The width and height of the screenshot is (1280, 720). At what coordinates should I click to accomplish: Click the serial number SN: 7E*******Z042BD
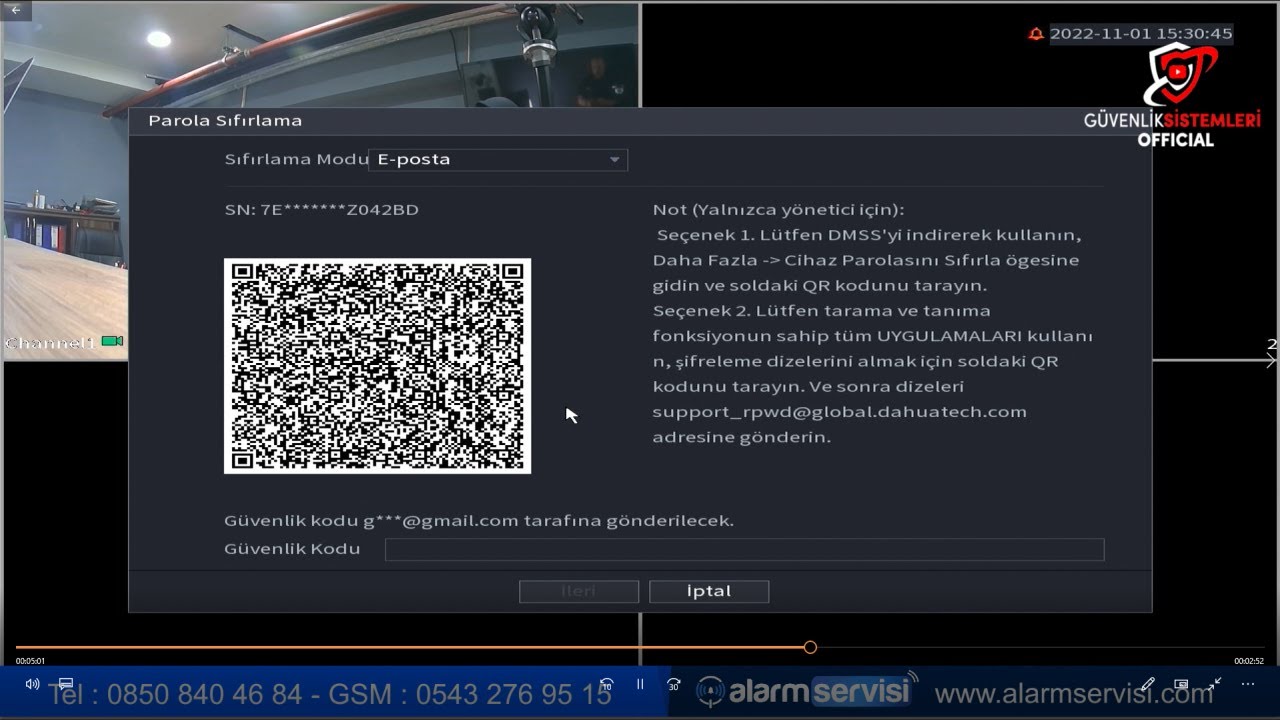[x=322, y=210]
